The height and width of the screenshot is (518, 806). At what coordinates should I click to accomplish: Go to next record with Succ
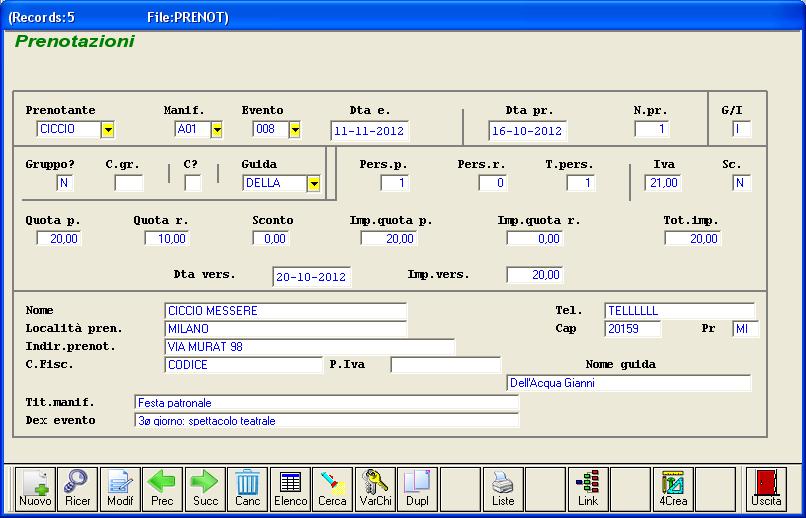[x=205, y=489]
